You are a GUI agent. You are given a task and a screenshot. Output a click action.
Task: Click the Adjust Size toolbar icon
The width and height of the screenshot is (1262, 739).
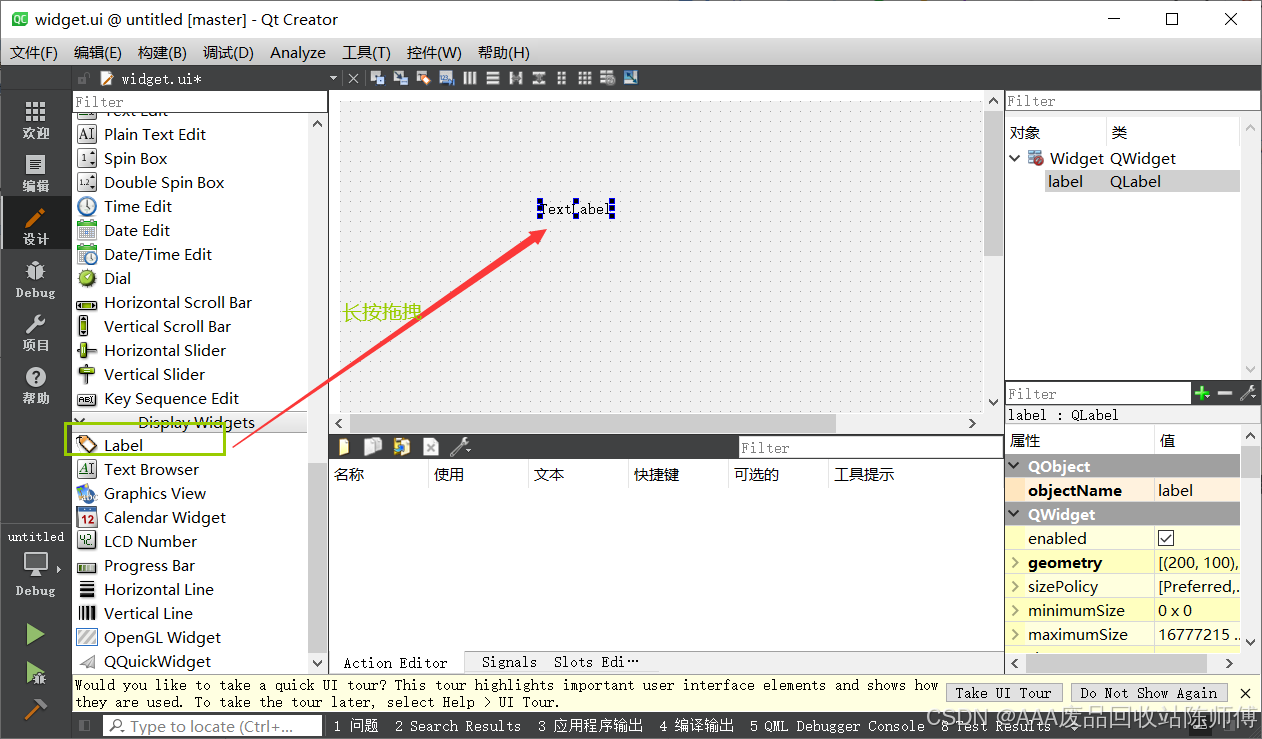point(631,78)
